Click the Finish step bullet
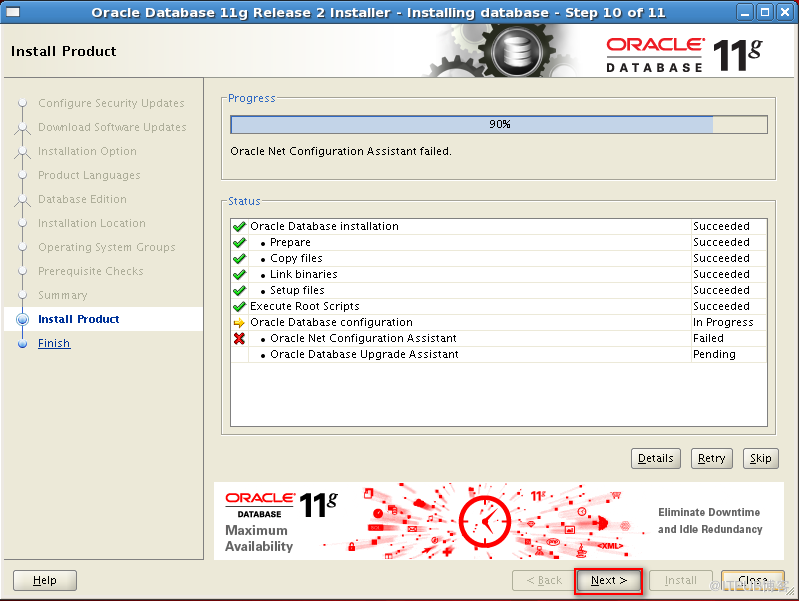The width and height of the screenshot is (799, 601). 22,344
